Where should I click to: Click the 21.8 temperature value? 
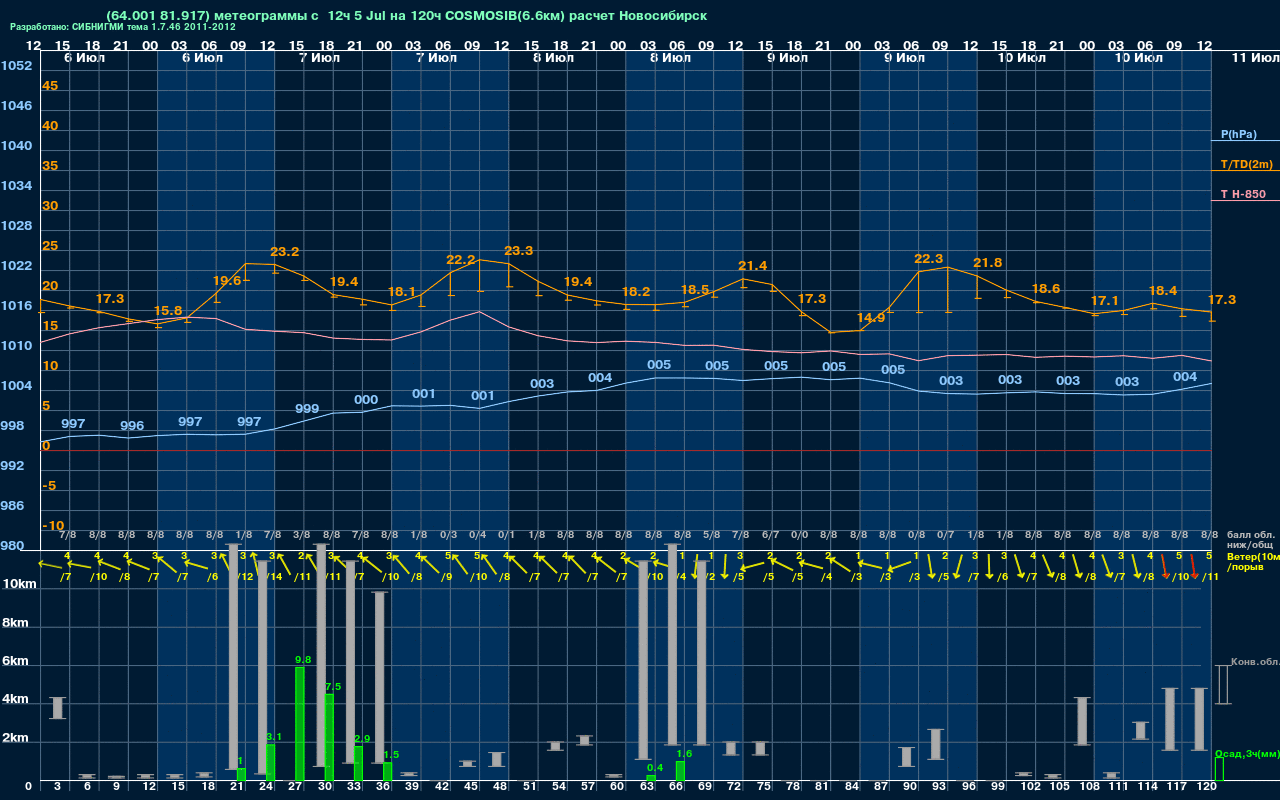pyautogui.click(x=988, y=263)
